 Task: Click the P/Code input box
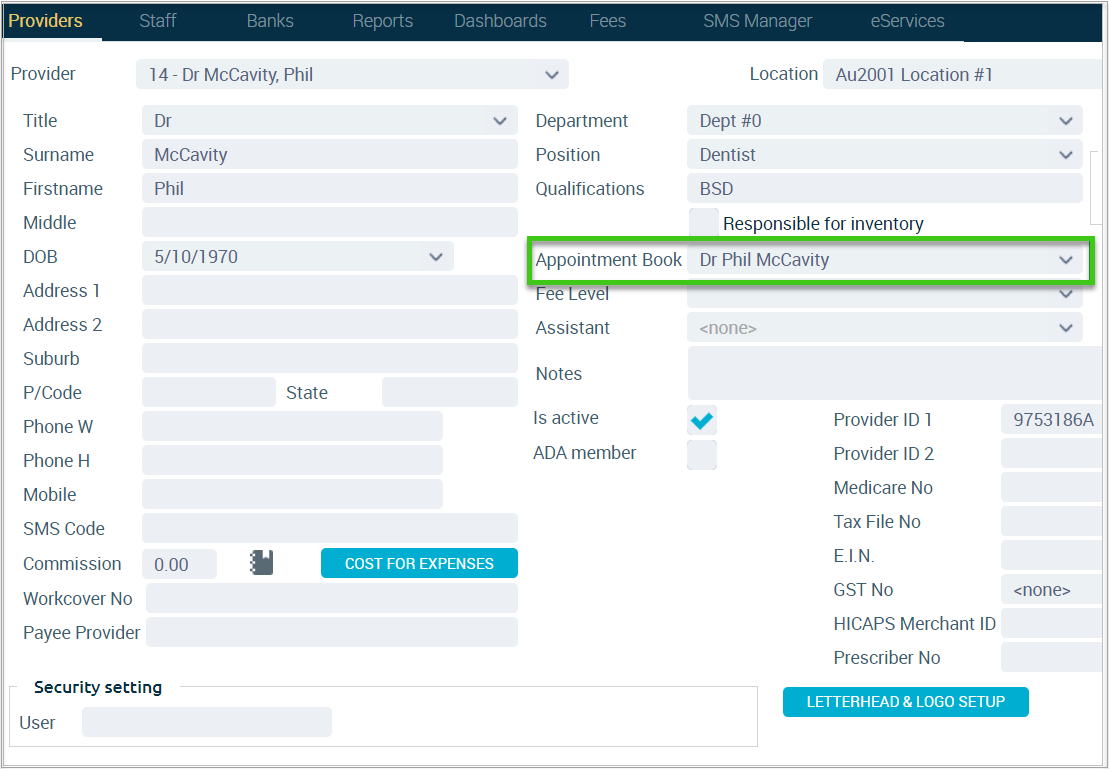tap(209, 392)
